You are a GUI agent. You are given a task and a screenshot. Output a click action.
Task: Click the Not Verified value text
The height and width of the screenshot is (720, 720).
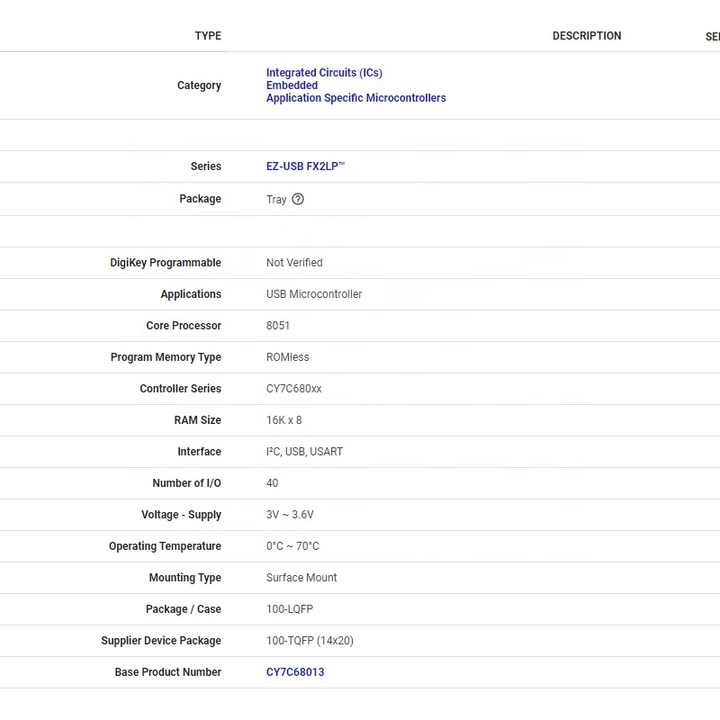coord(294,263)
